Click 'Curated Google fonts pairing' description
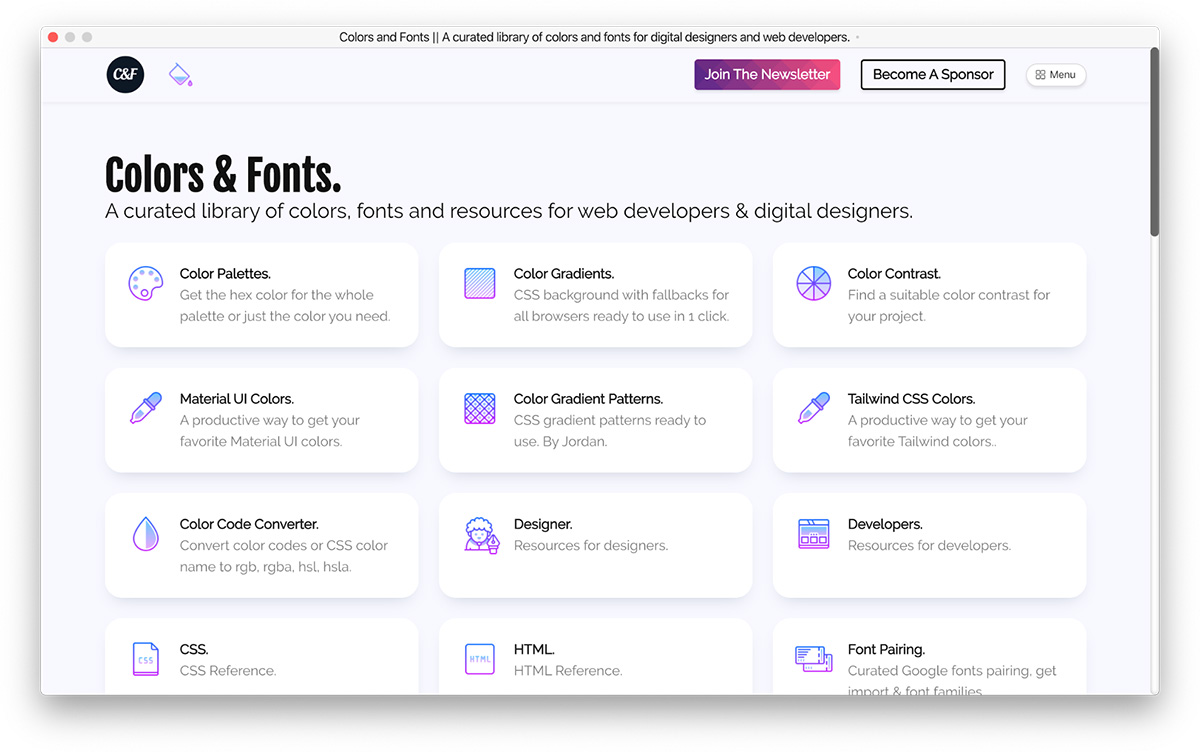 pyautogui.click(x=952, y=680)
